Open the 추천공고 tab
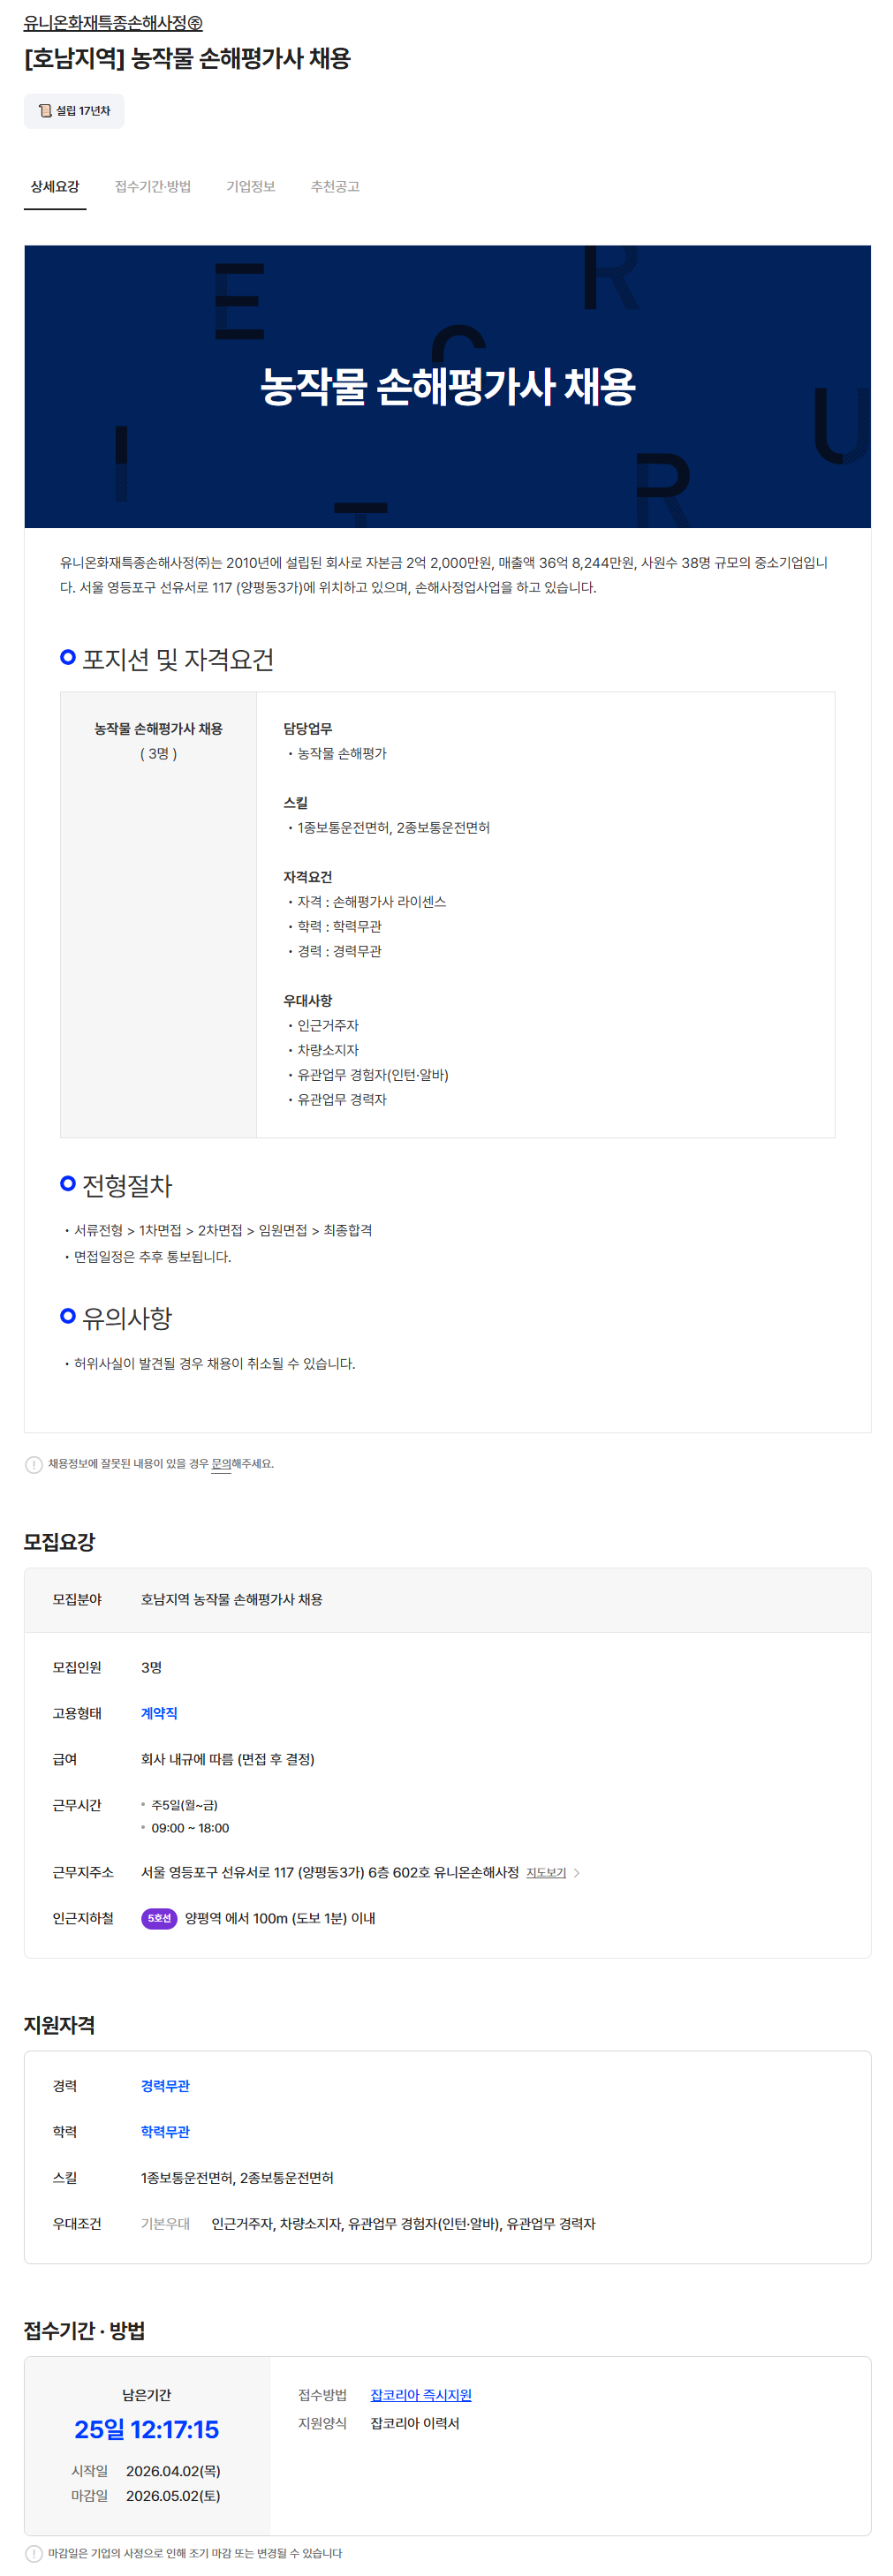Image resolution: width=893 pixels, height=2576 pixels. 335,187
